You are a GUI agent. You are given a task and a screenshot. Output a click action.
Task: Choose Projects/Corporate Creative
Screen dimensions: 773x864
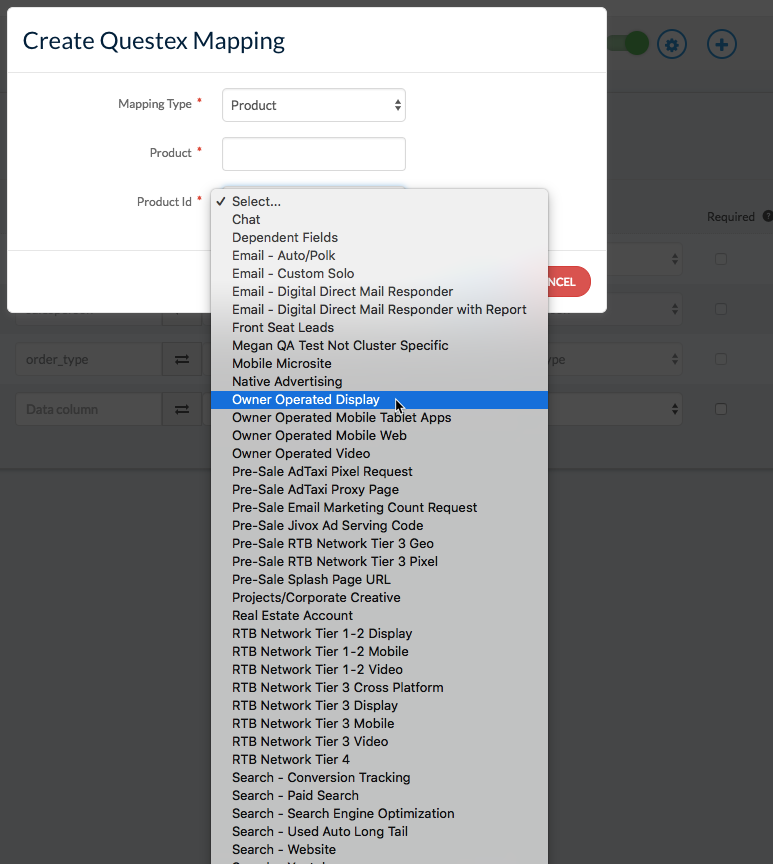coord(379,598)
